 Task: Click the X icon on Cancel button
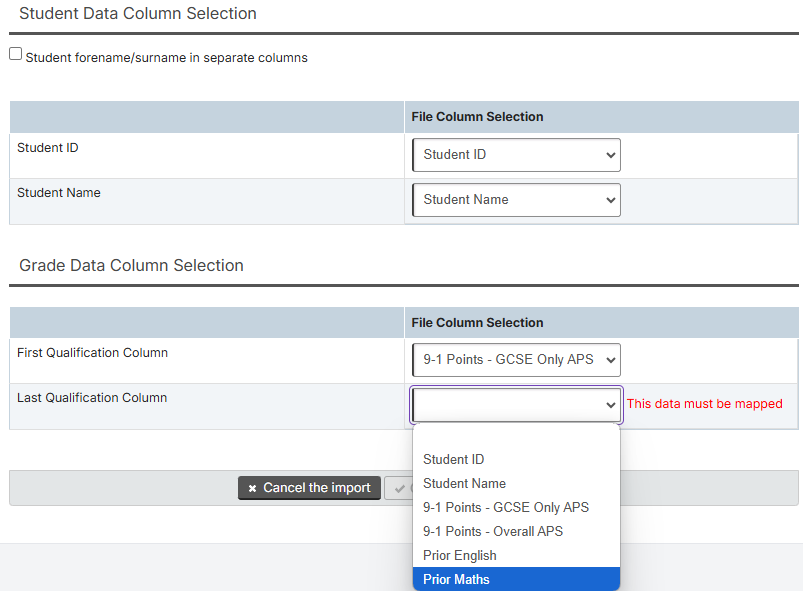(252, 489)
